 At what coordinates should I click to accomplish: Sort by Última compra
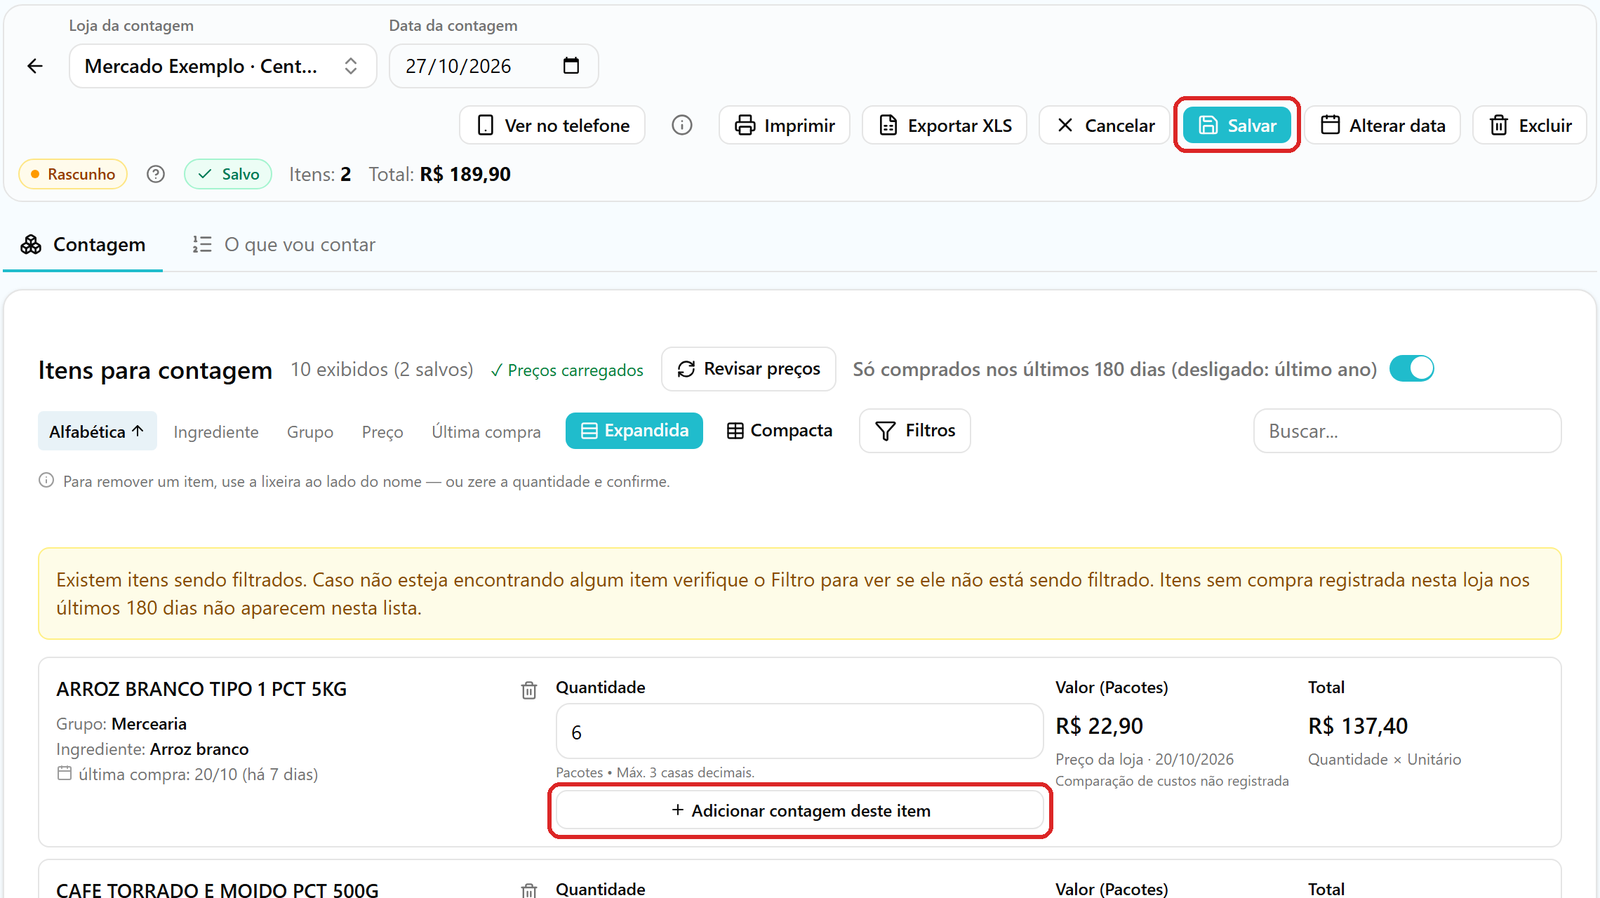tap(486, 432)
